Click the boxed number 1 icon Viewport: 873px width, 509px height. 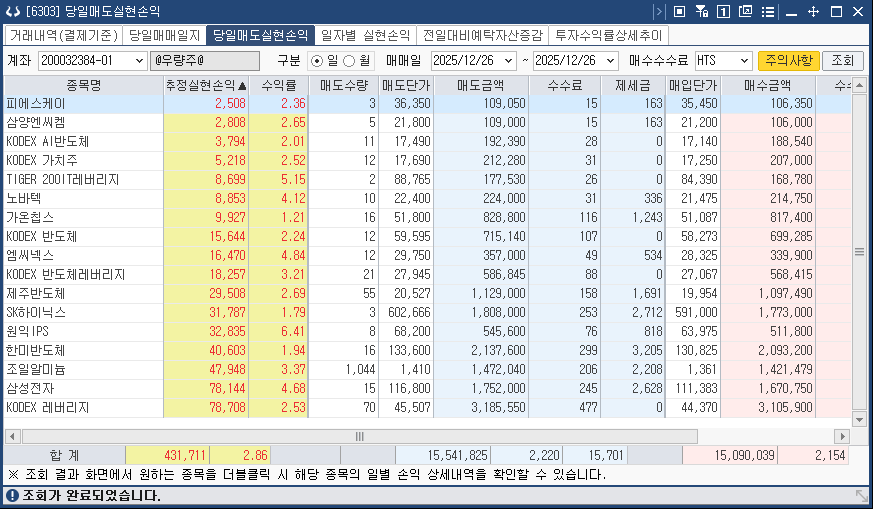723,11
